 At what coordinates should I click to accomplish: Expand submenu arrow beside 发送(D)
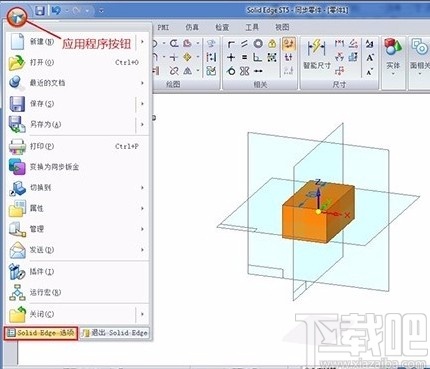click(x=142, y=250)
